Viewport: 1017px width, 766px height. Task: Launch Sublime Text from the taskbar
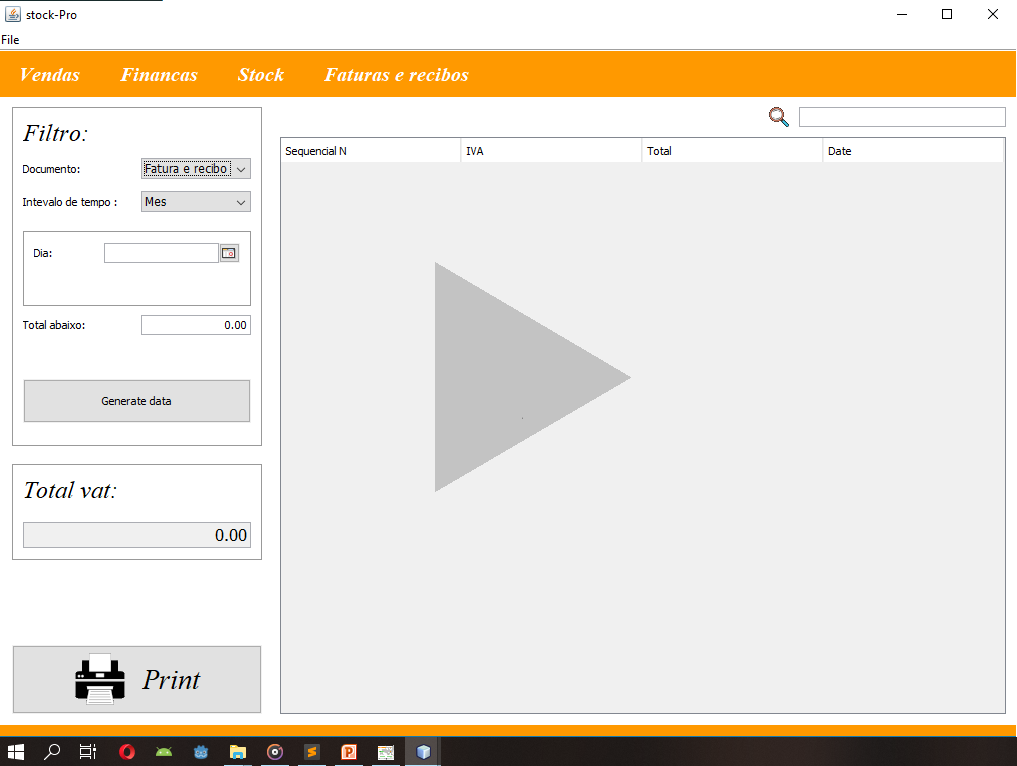311,752
